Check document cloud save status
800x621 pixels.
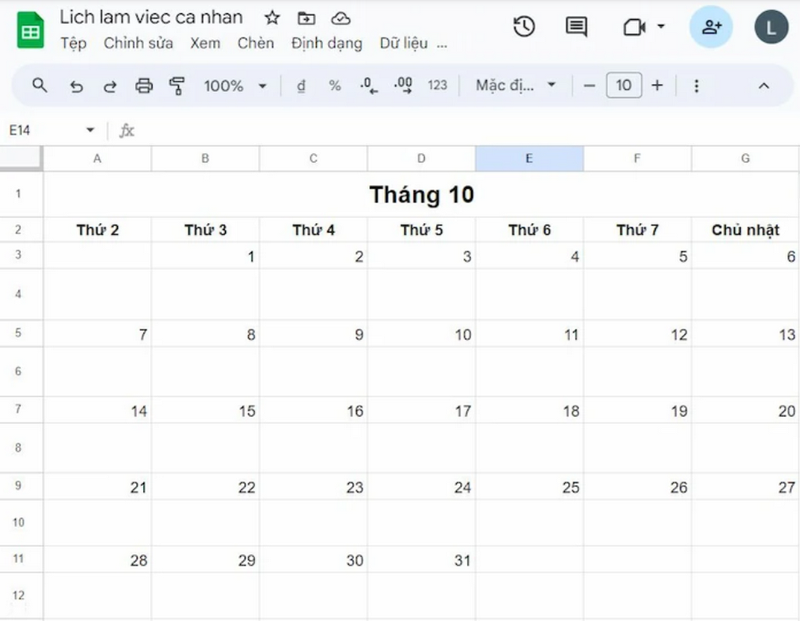tap(341, 17)
